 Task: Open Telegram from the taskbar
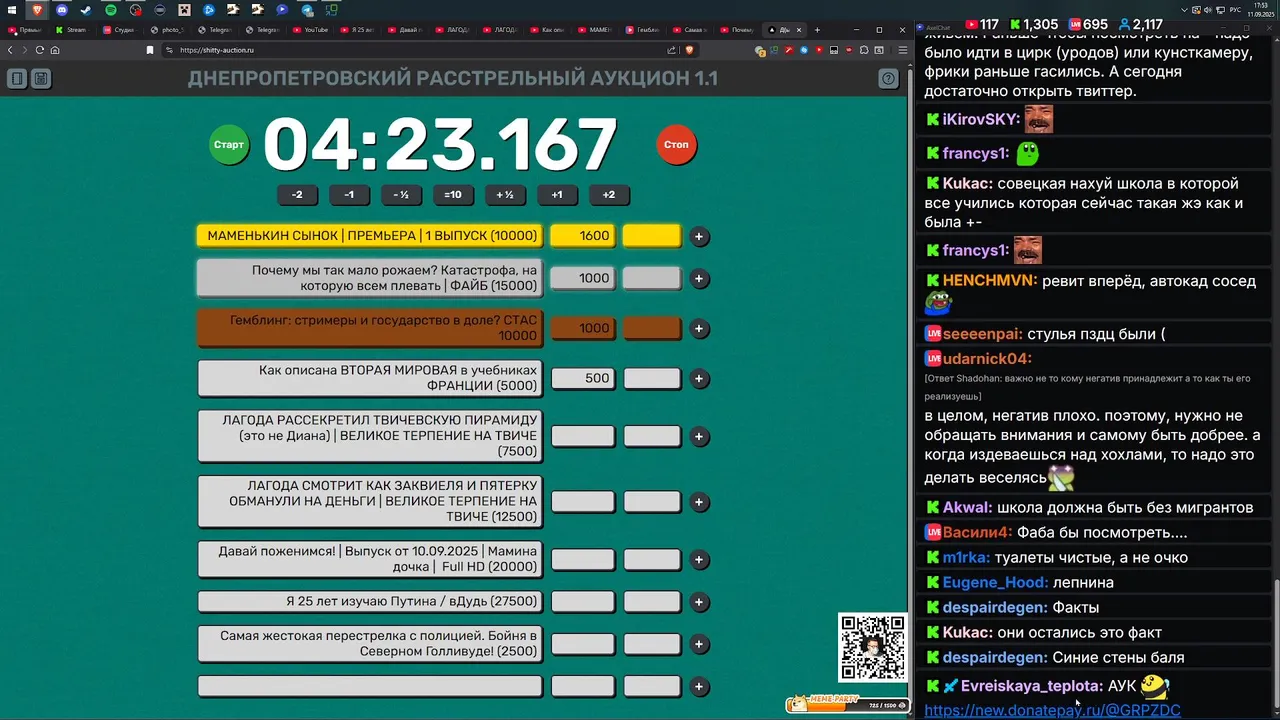[x=307, y=10]
